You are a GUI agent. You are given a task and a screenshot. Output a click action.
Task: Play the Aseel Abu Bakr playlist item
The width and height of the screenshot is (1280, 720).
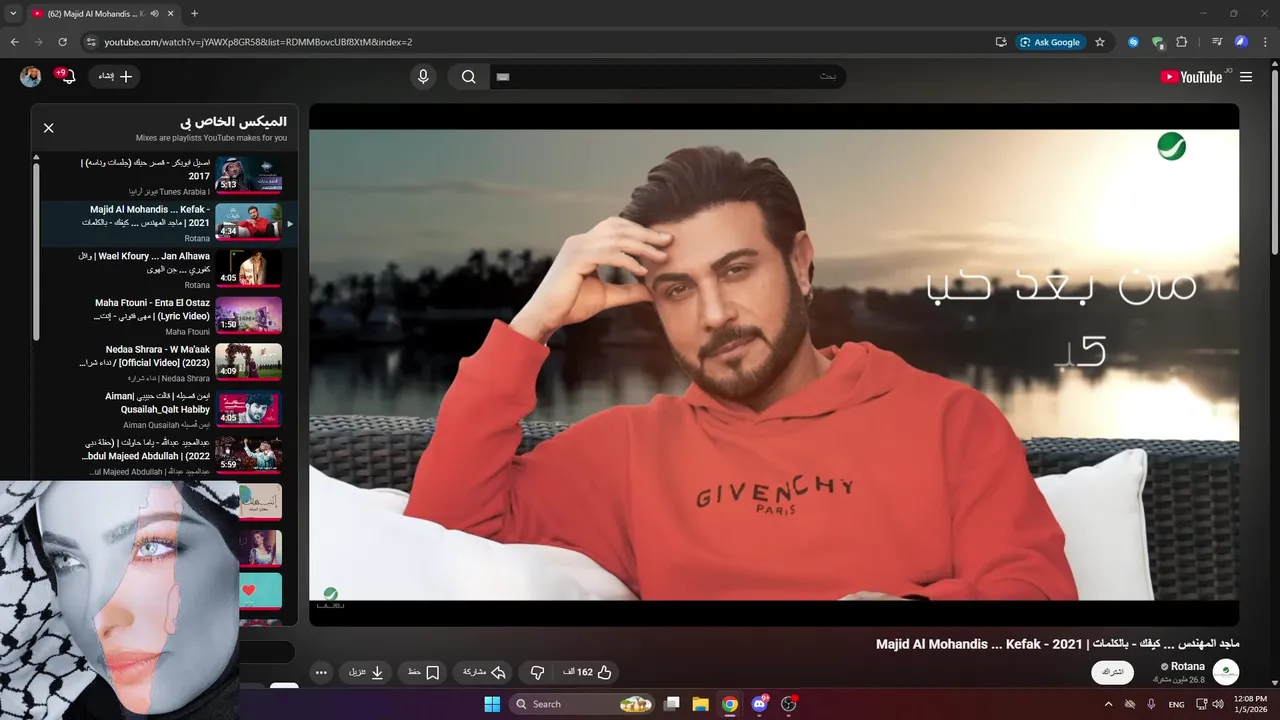coord(168,176)
